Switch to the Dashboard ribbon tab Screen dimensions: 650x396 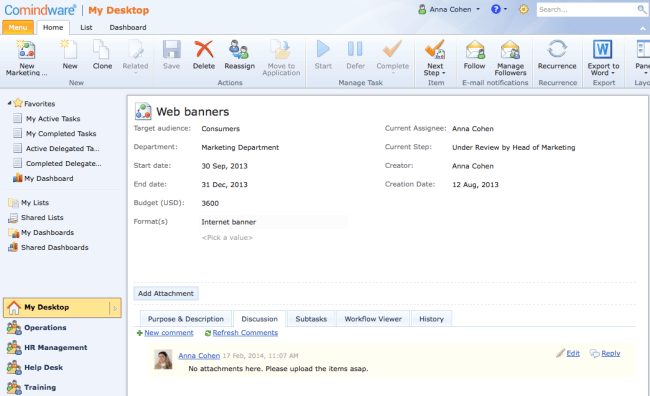[x=128, y=27]
